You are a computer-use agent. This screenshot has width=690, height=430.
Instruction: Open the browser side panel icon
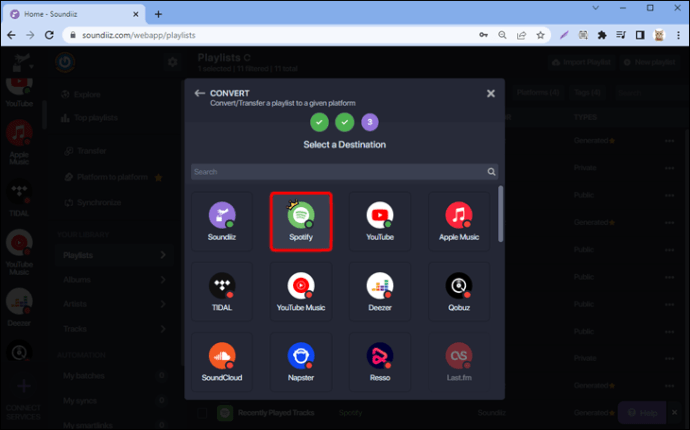[640, 35]
